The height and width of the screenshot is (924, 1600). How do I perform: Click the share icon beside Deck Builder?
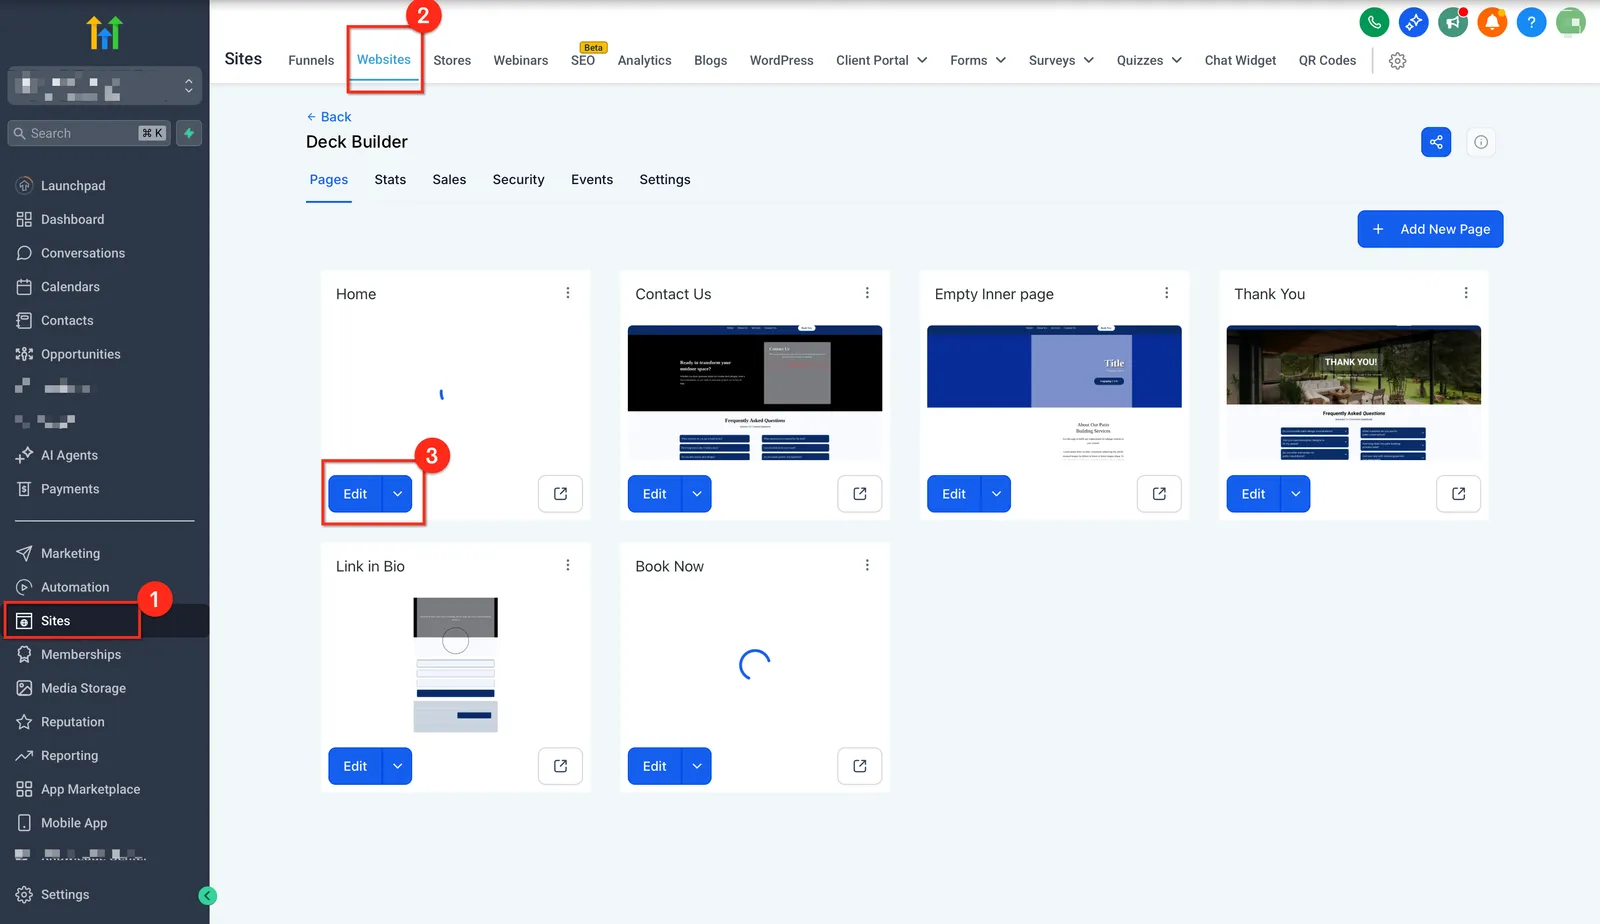1436,142
